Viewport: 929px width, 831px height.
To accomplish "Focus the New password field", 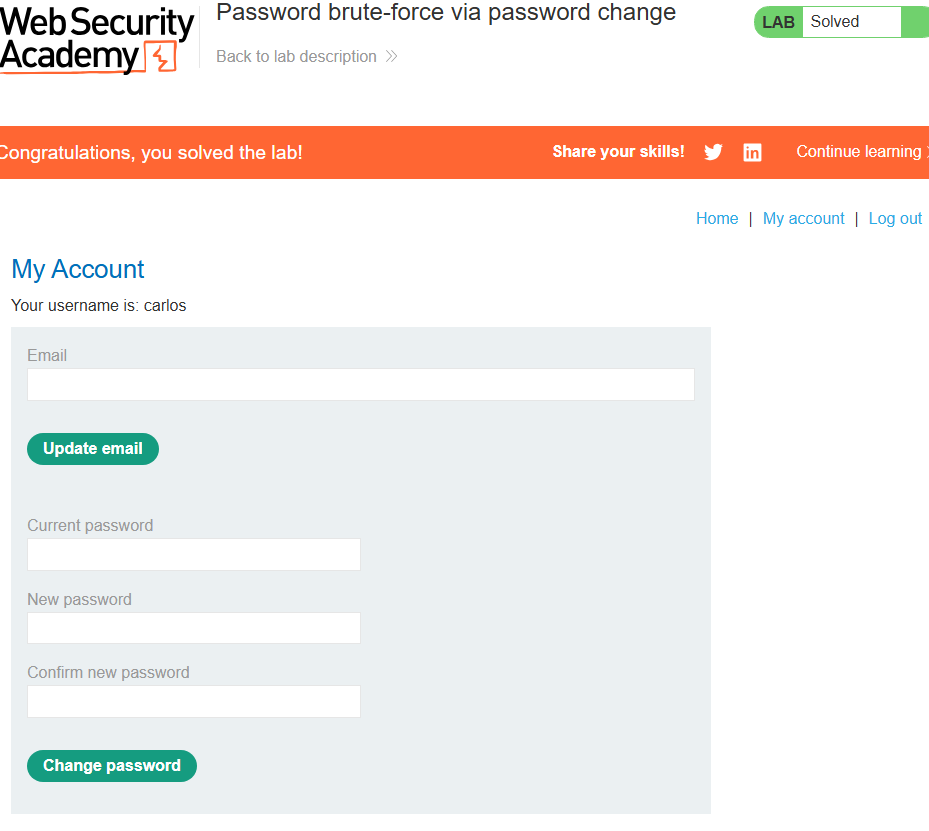I will point(194,628).
